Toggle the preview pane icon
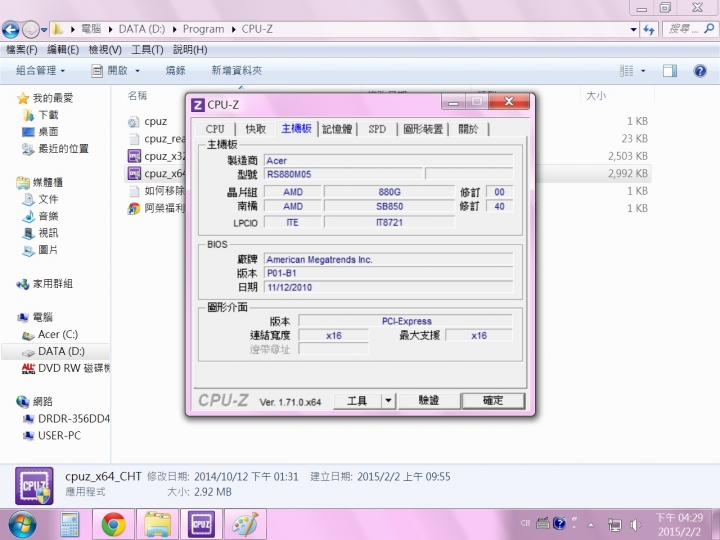This screenshot has width=720, height=540. point(670,71)
